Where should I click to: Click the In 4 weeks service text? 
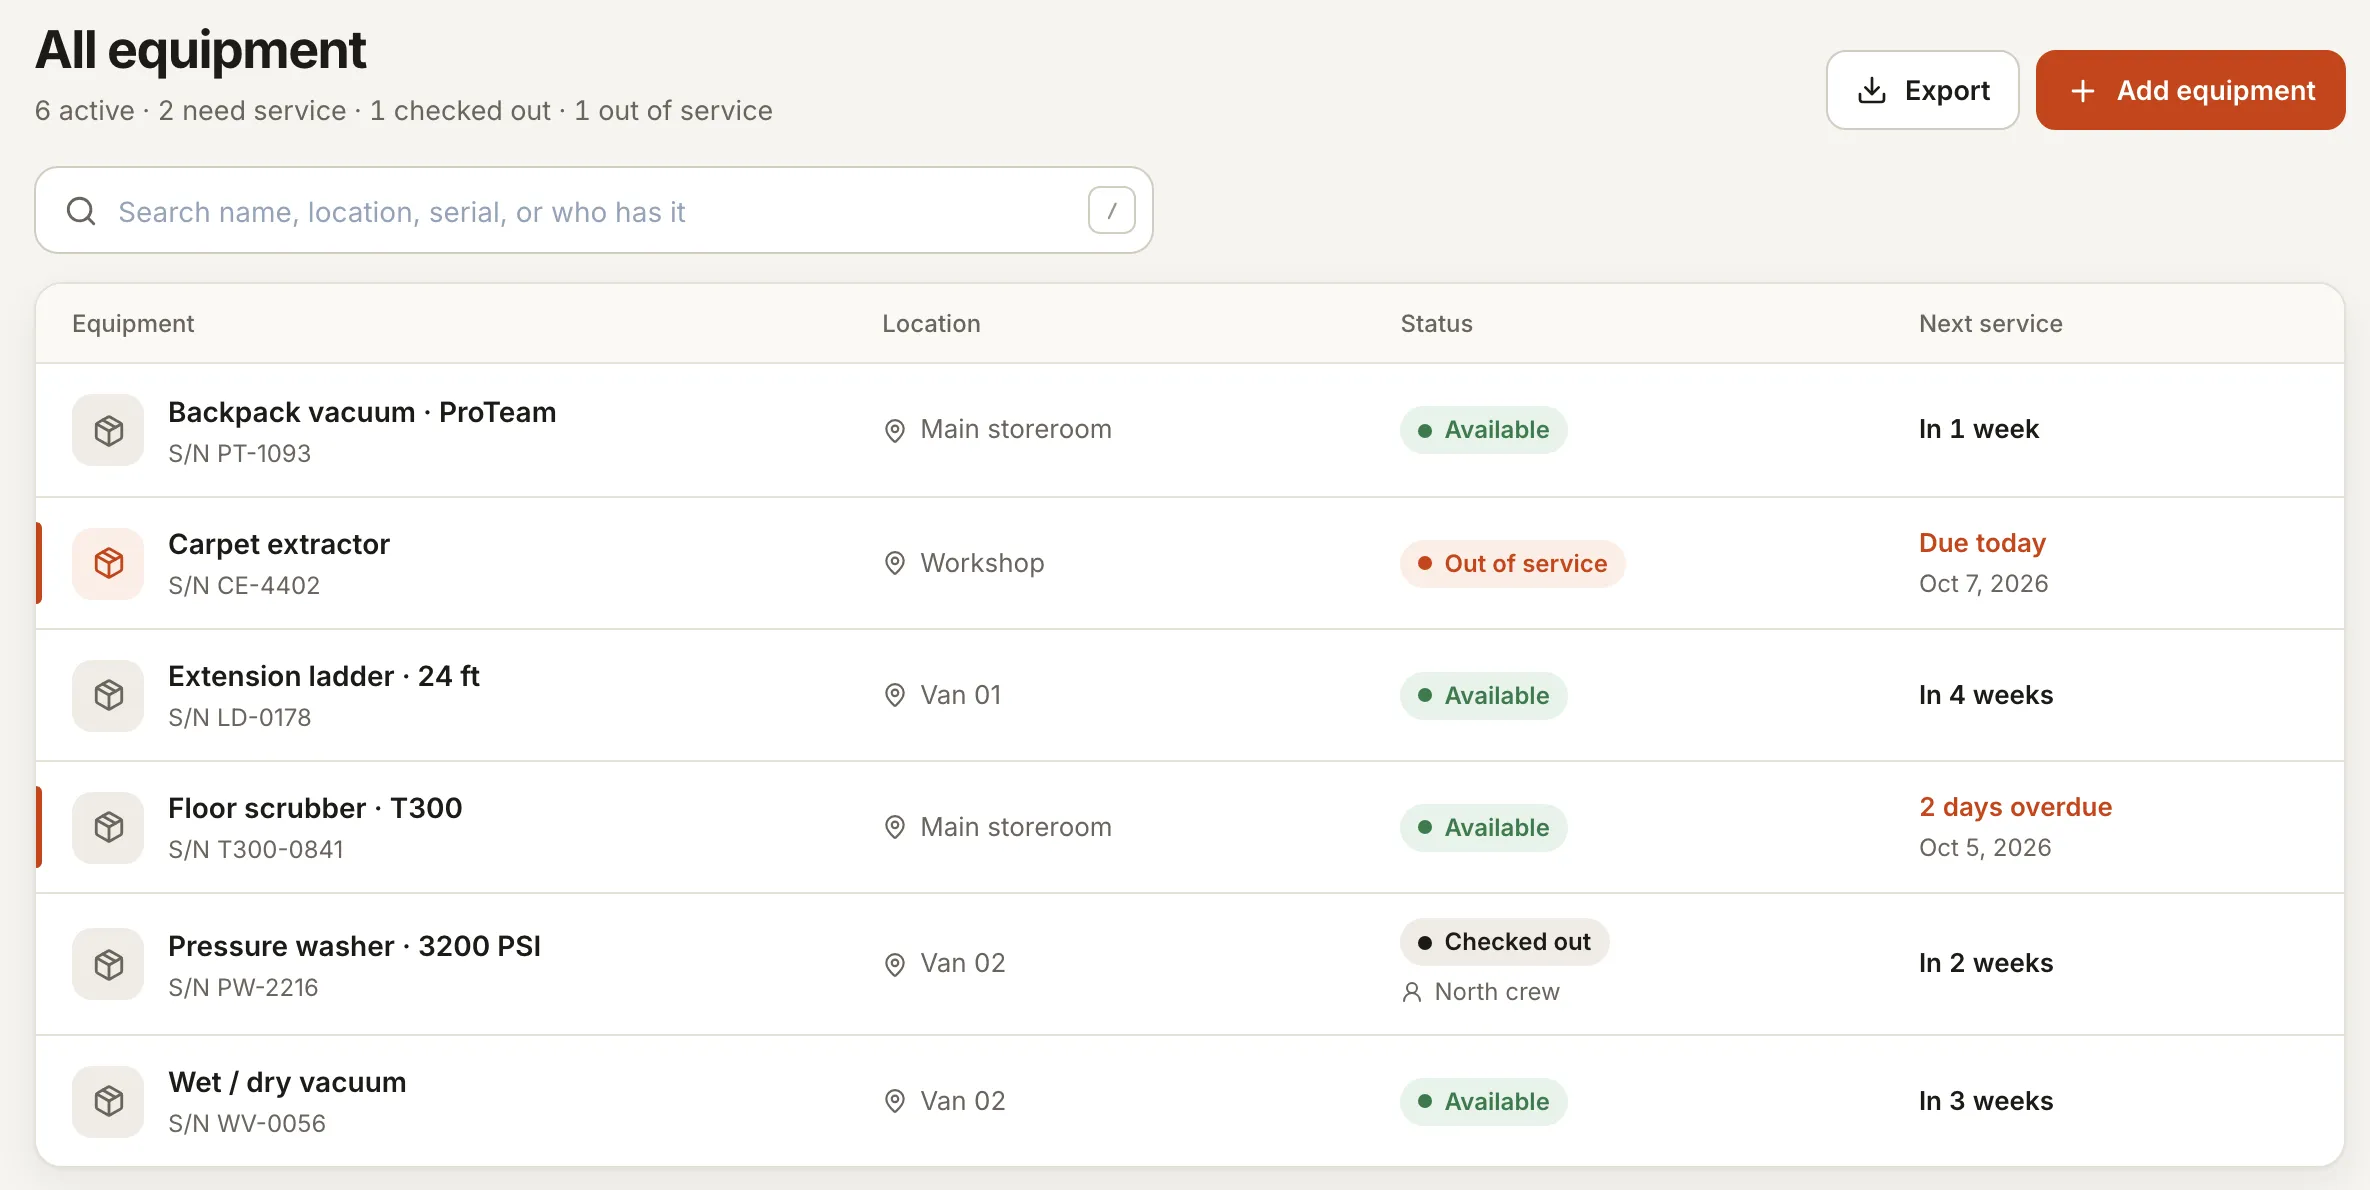point(1986,695)
